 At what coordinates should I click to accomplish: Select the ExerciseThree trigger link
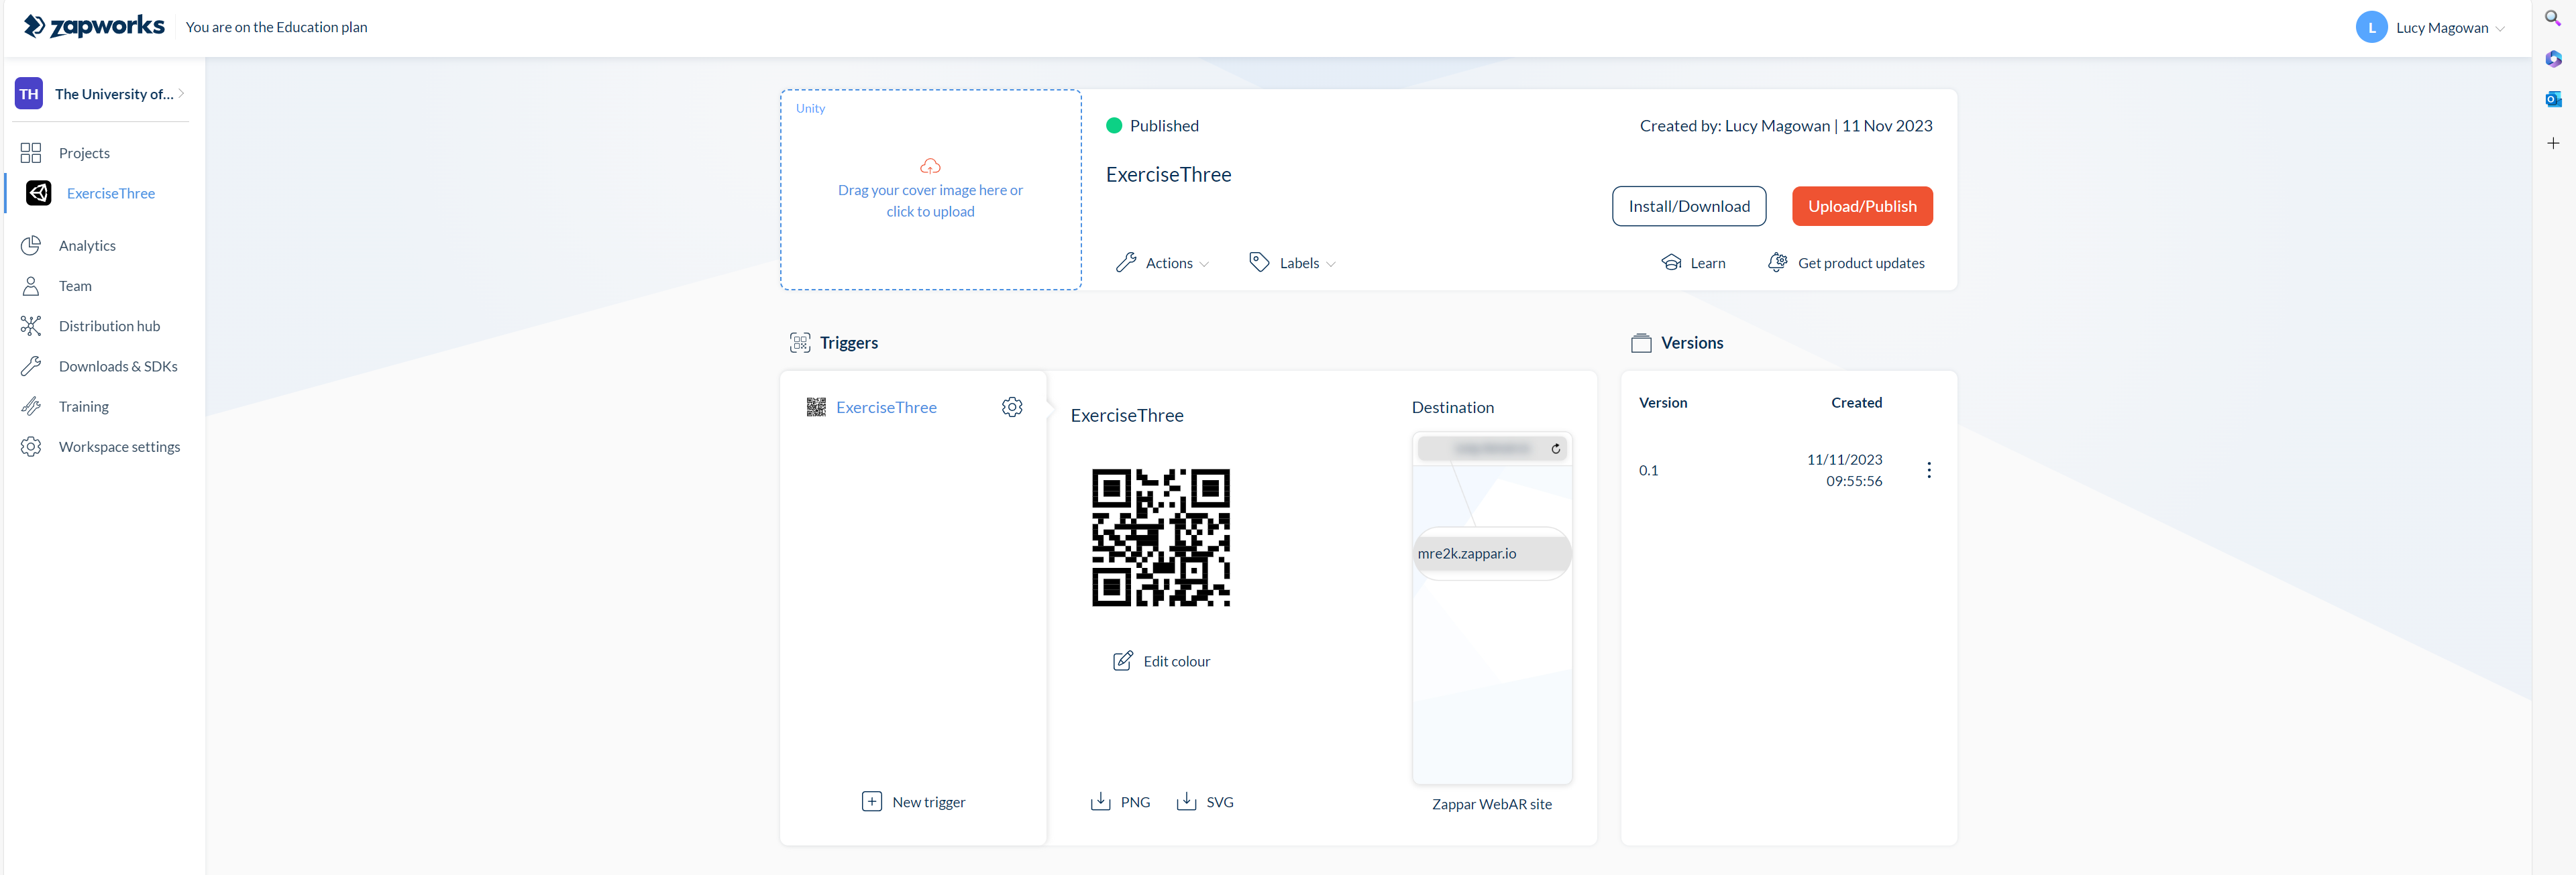point(886,407)
